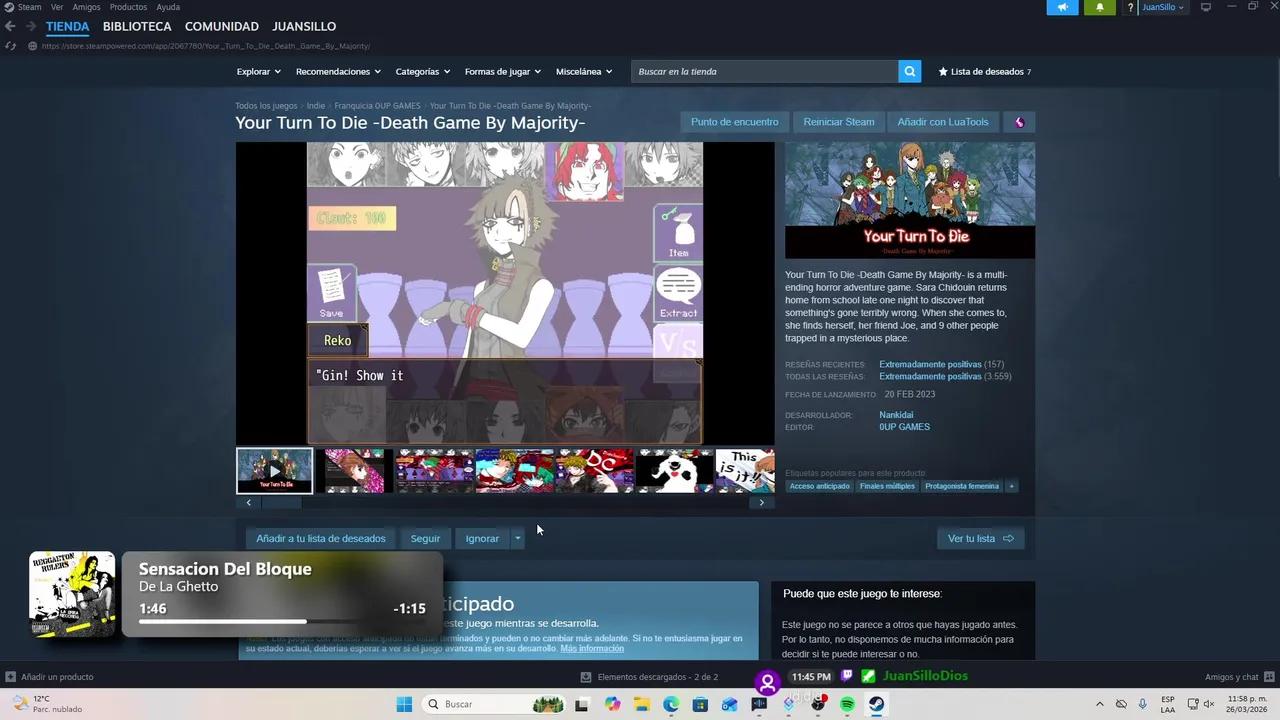Open the Steam menu
The image size is (1280, 720).
(29, 7)
